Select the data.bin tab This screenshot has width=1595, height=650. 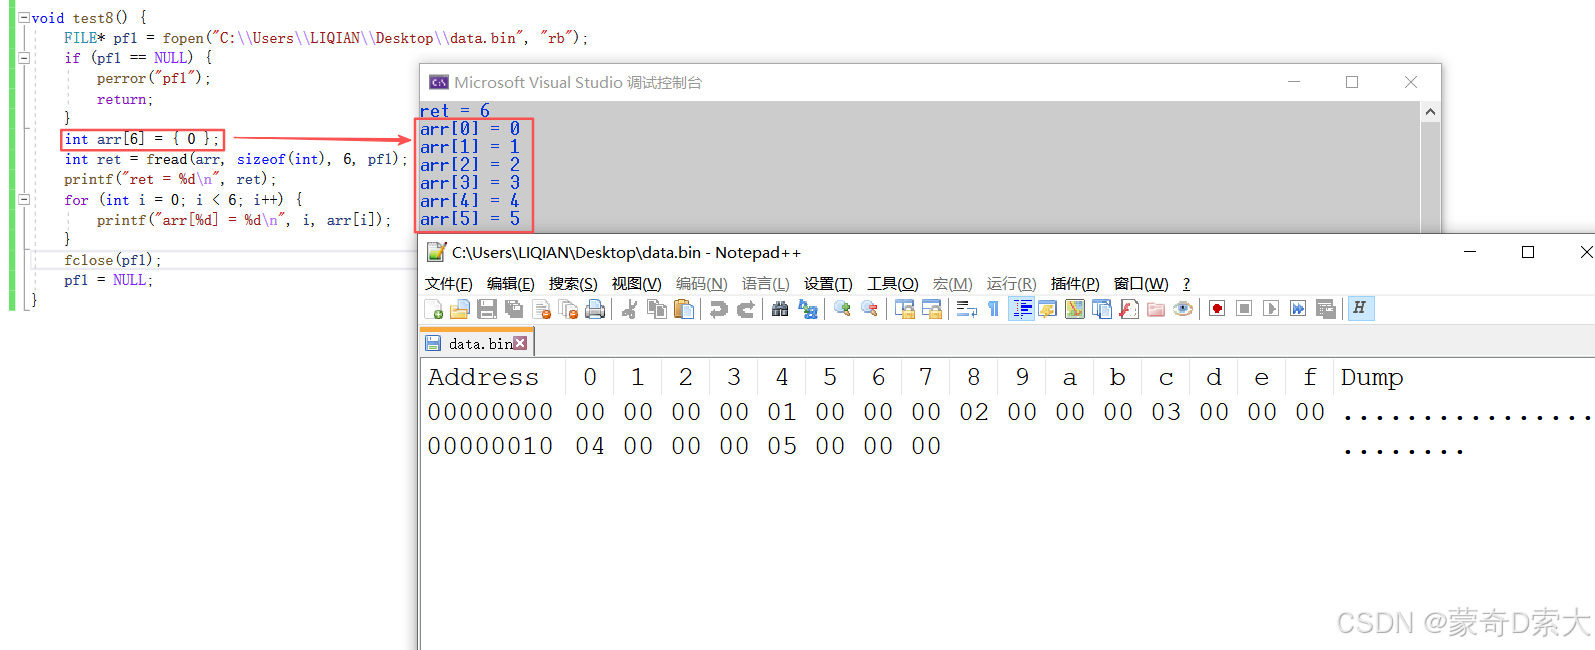[x=478, y=343]
